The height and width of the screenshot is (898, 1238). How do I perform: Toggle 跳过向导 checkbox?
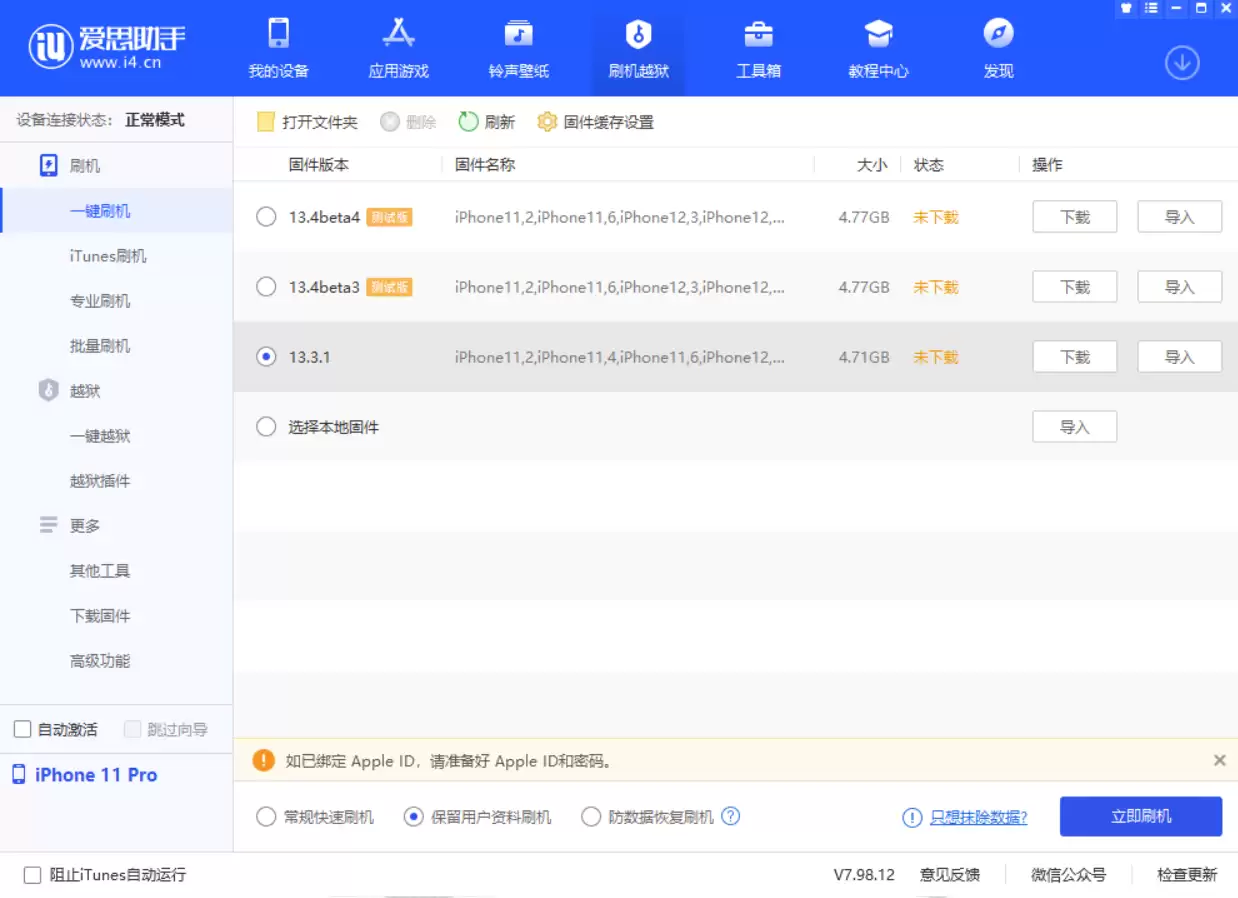(x=132, y=729)
